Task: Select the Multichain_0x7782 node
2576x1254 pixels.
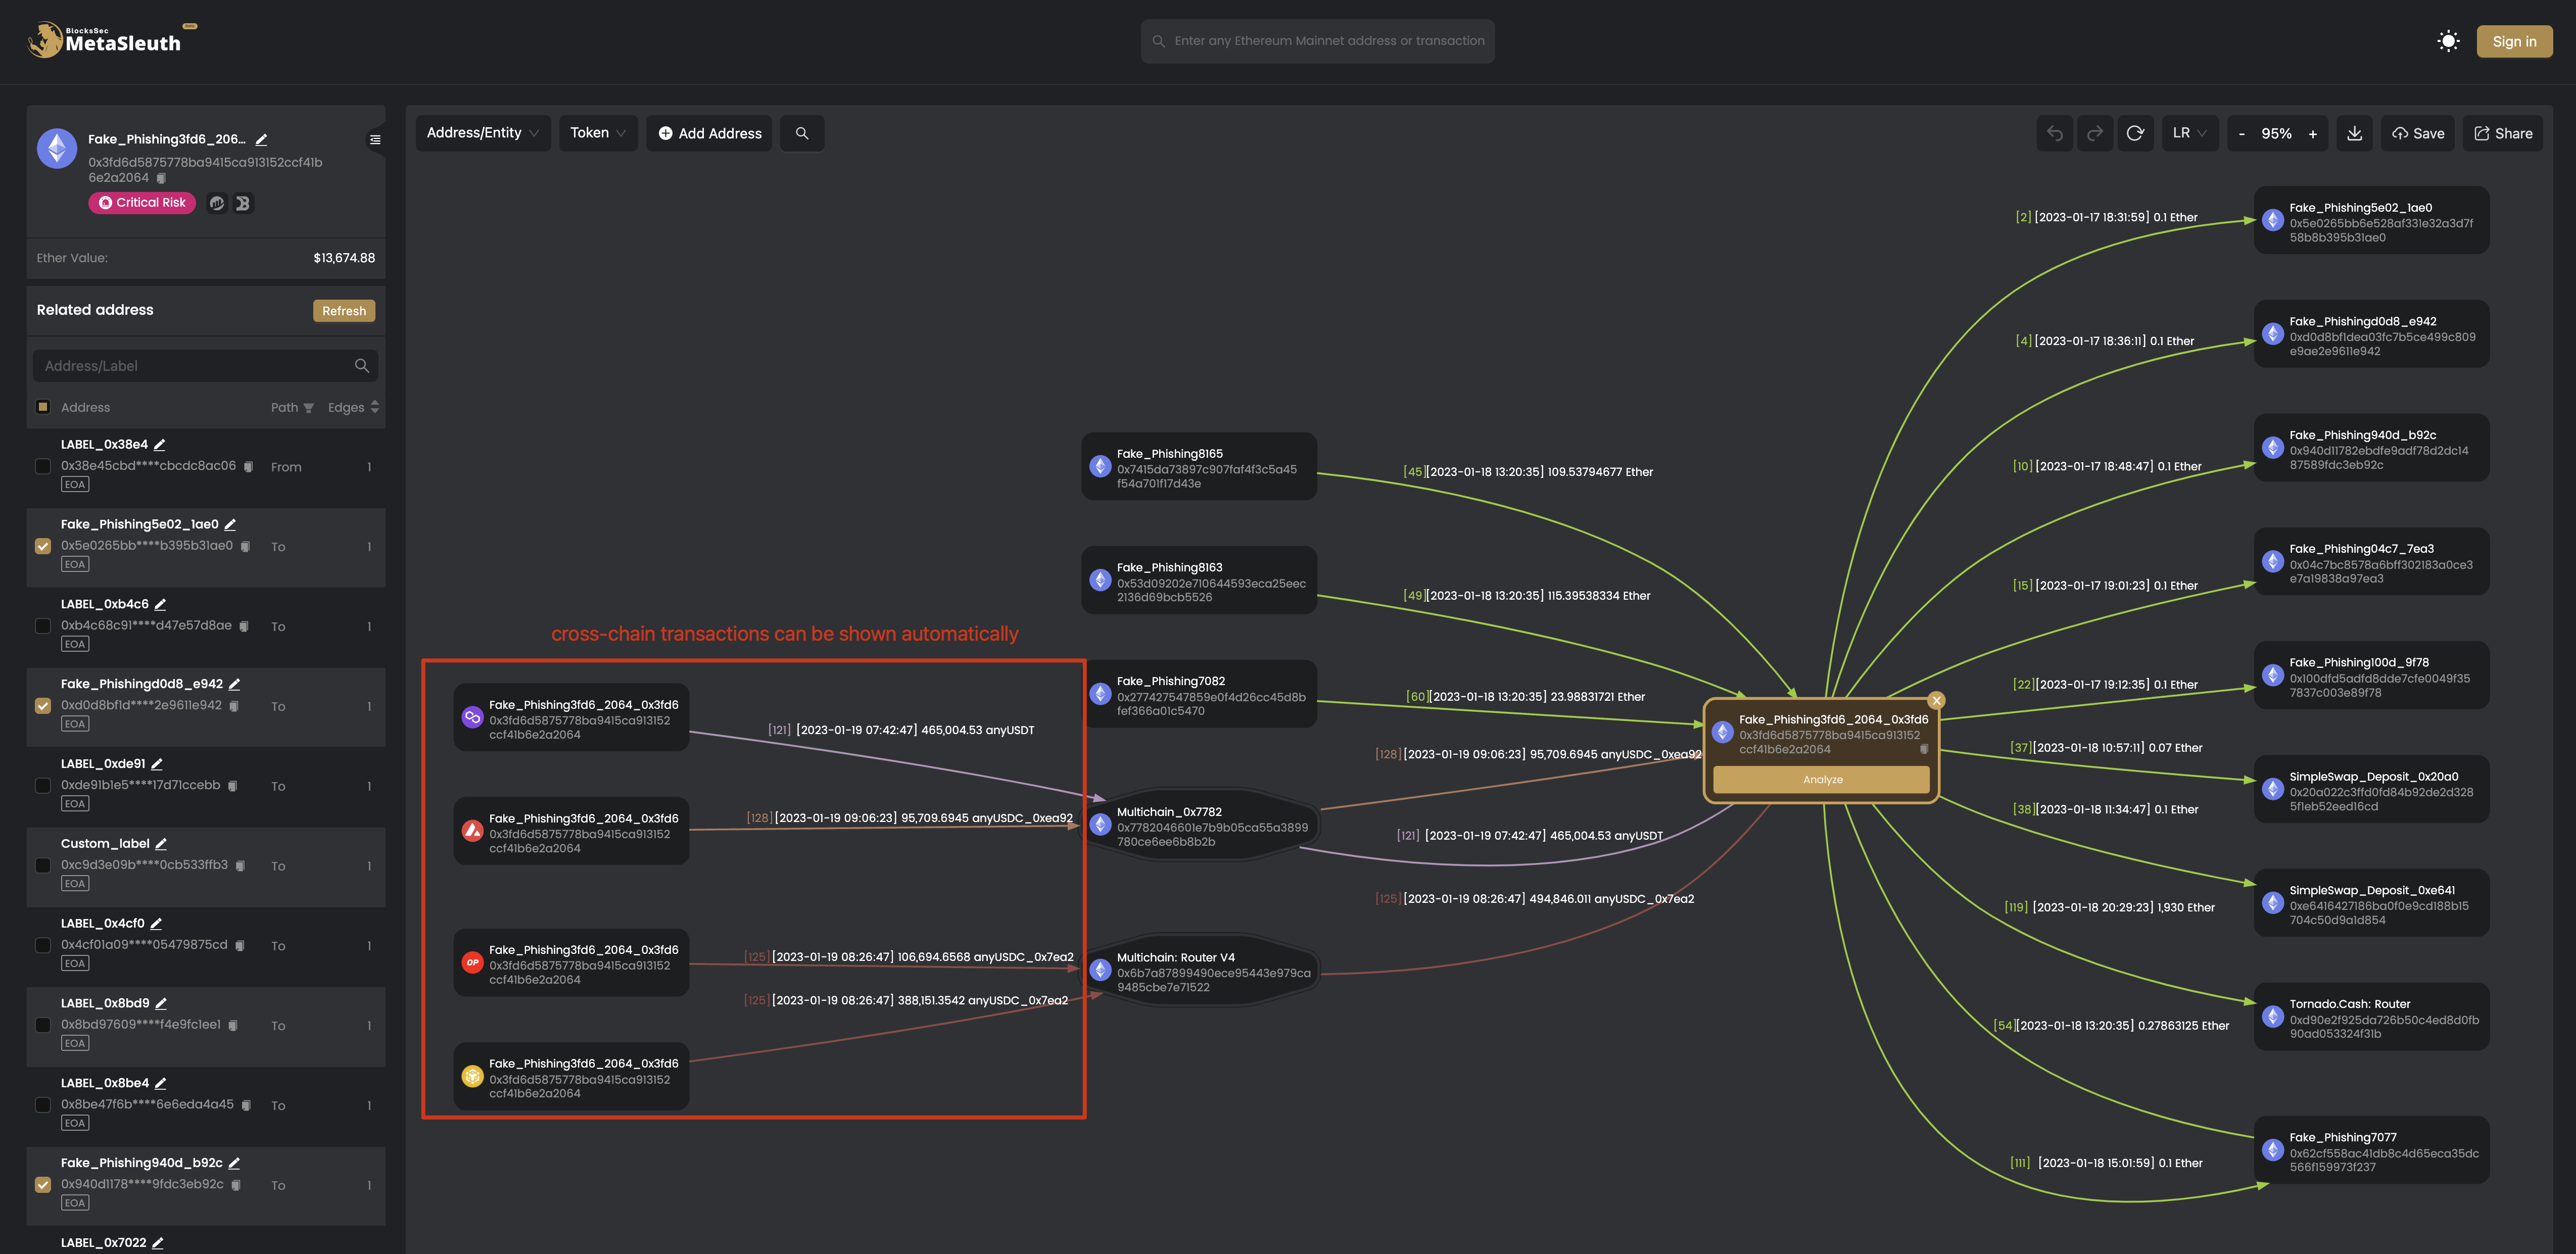Action: tap(1200, 826)
